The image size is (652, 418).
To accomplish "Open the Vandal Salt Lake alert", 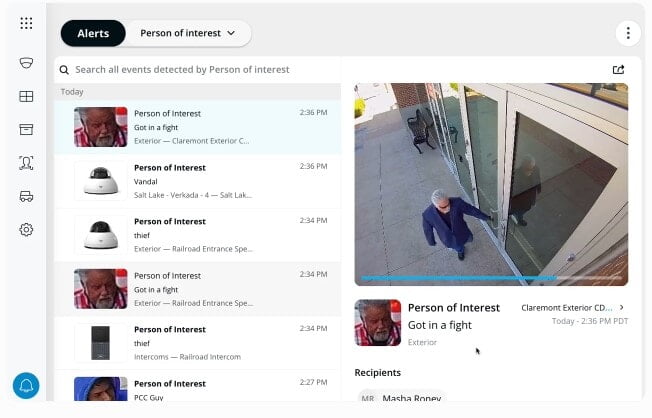I will click(x=198, y=181).
